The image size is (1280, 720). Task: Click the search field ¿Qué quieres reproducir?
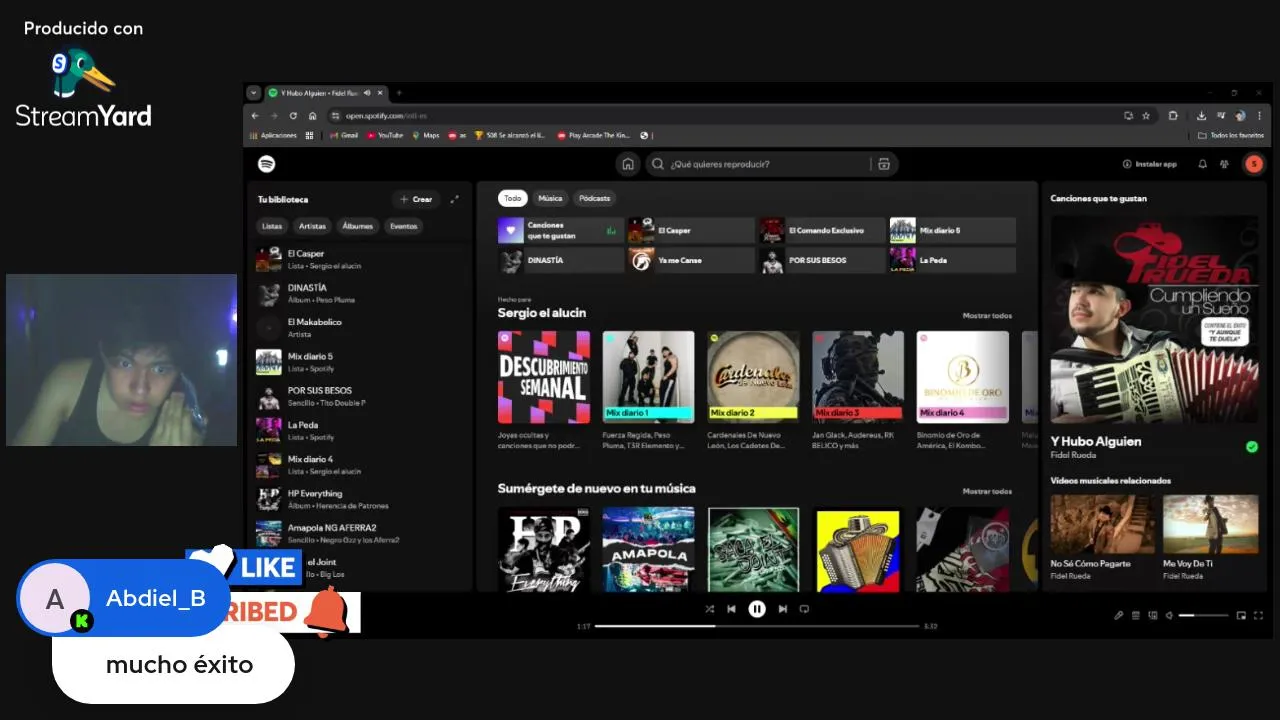click(760, 164)
